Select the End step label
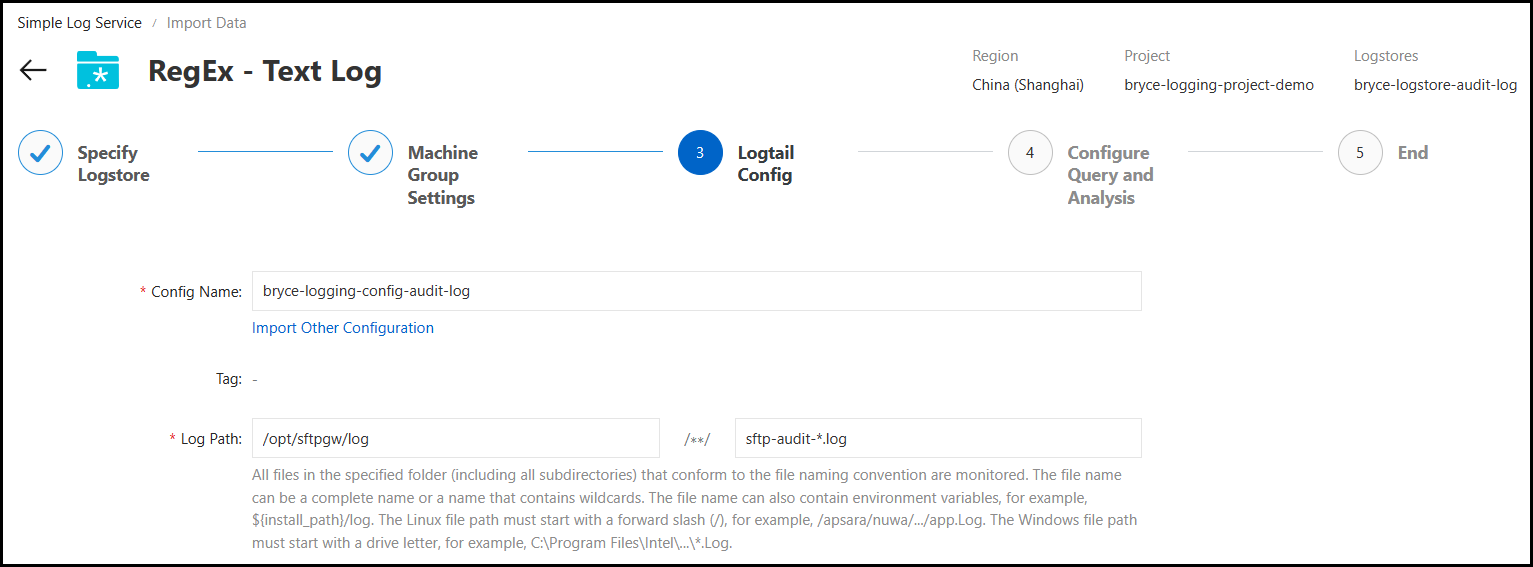The image size is (1533, 567). click(x=1412, y=153)
